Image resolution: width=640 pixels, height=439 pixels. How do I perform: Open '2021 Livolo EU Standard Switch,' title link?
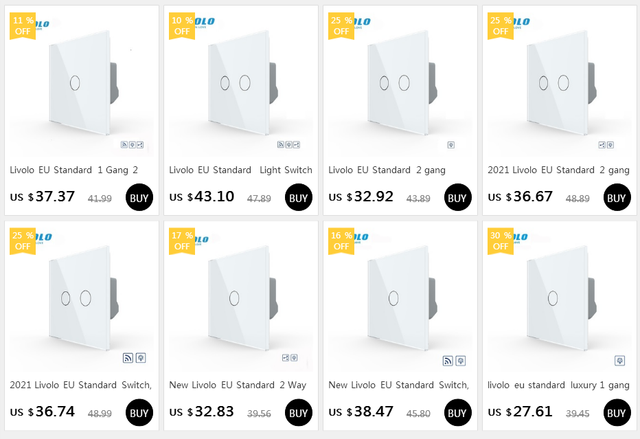click(x=81, y=385)
